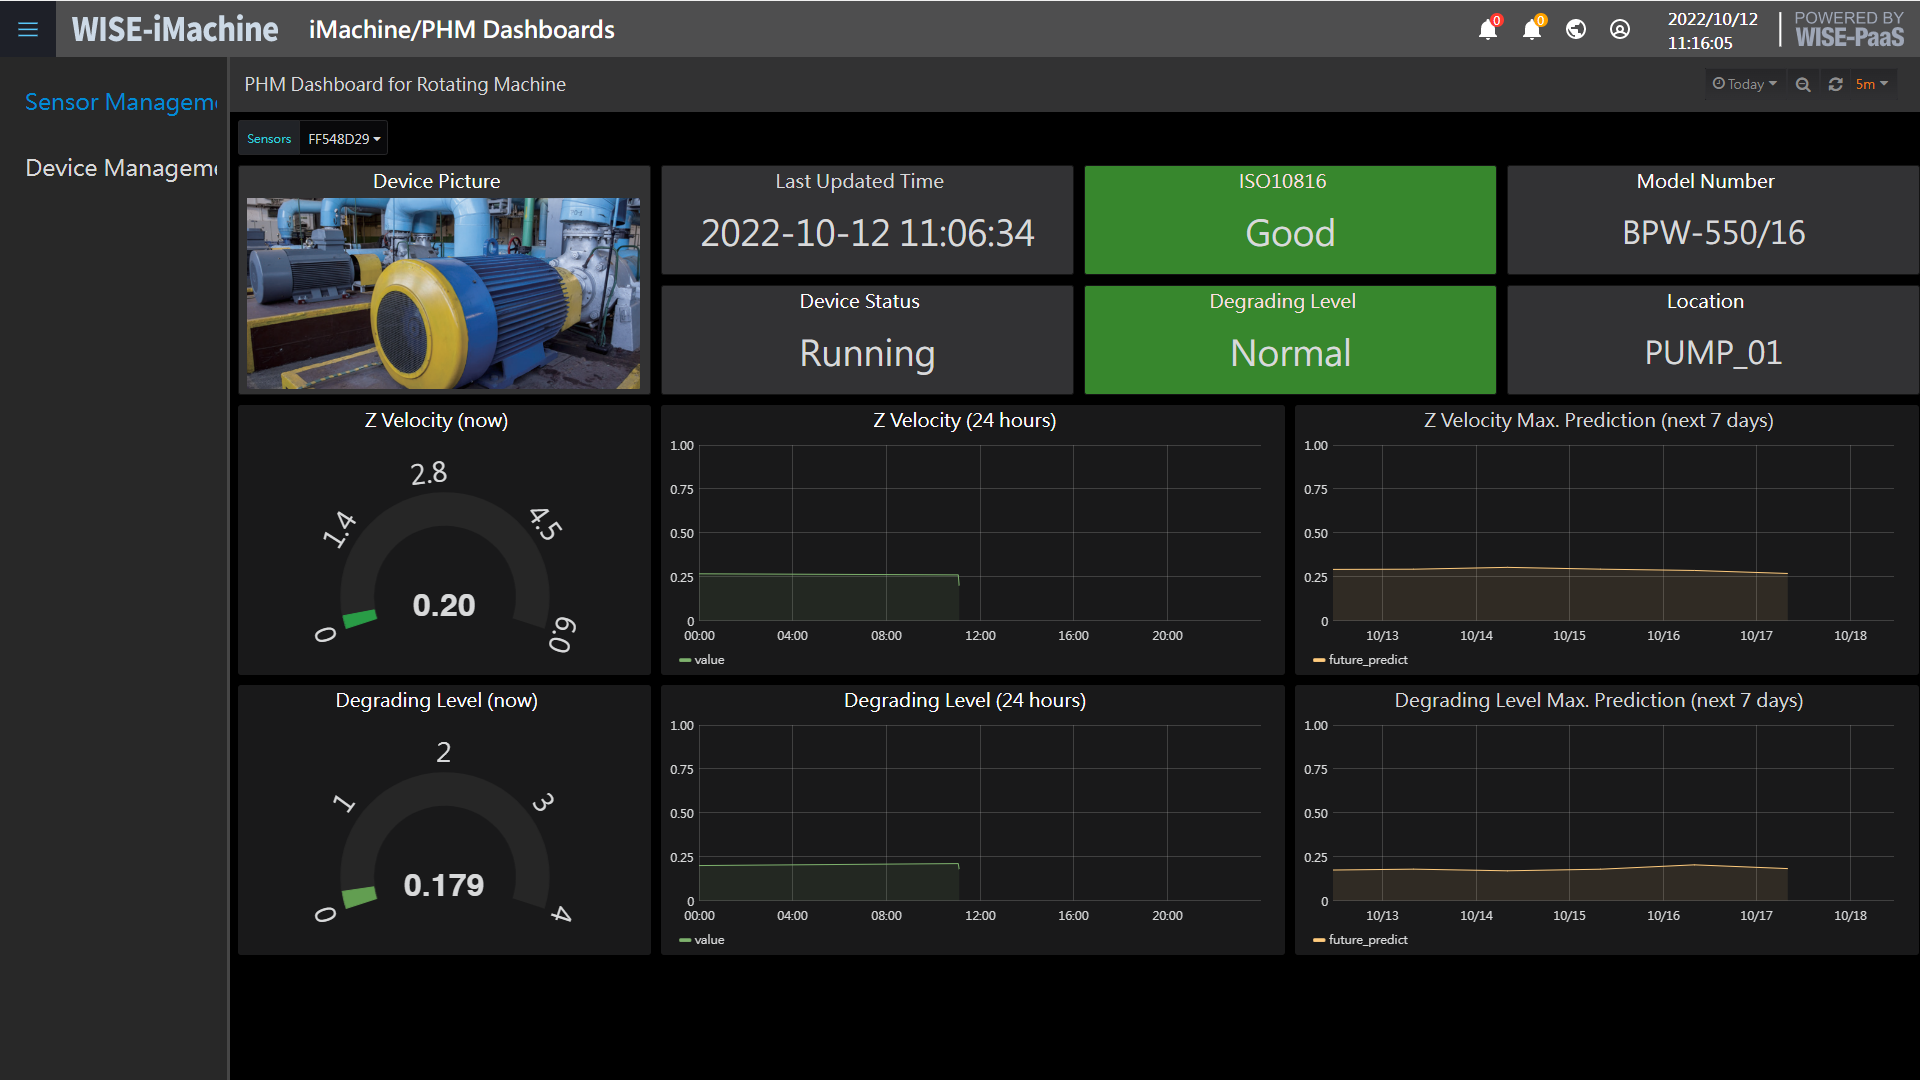Image resolution: width=1920 pixels, height=1080 pixels.
Task: Click the Degrading Level Normal status panel
Action: point(1288,334)
